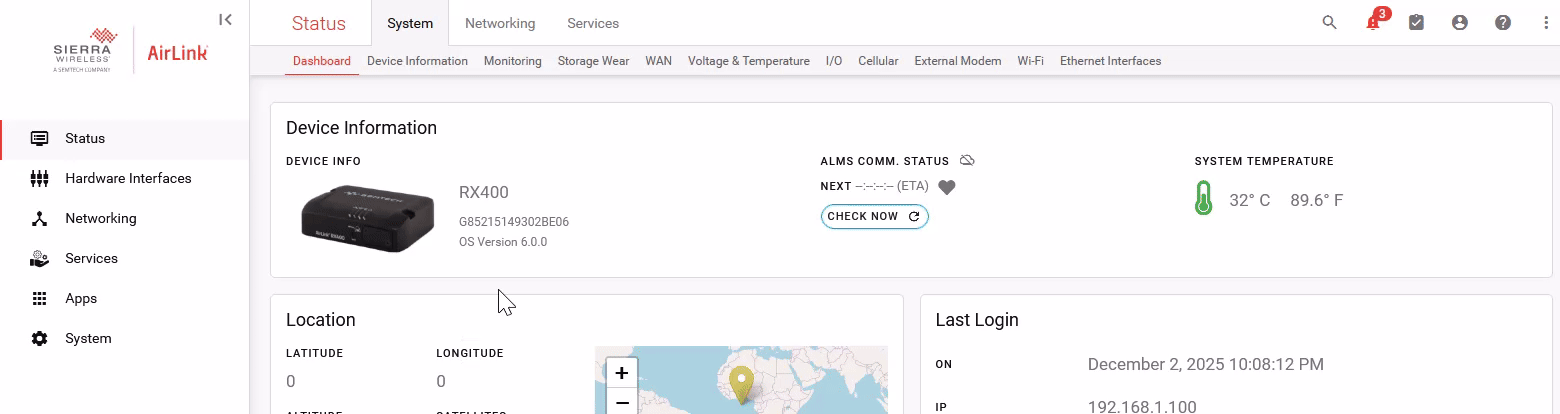The width and height of the screenshot is (1560, 414).
Task: Click the RX400 device thumbnail image
Action: [x=367, y=215]
